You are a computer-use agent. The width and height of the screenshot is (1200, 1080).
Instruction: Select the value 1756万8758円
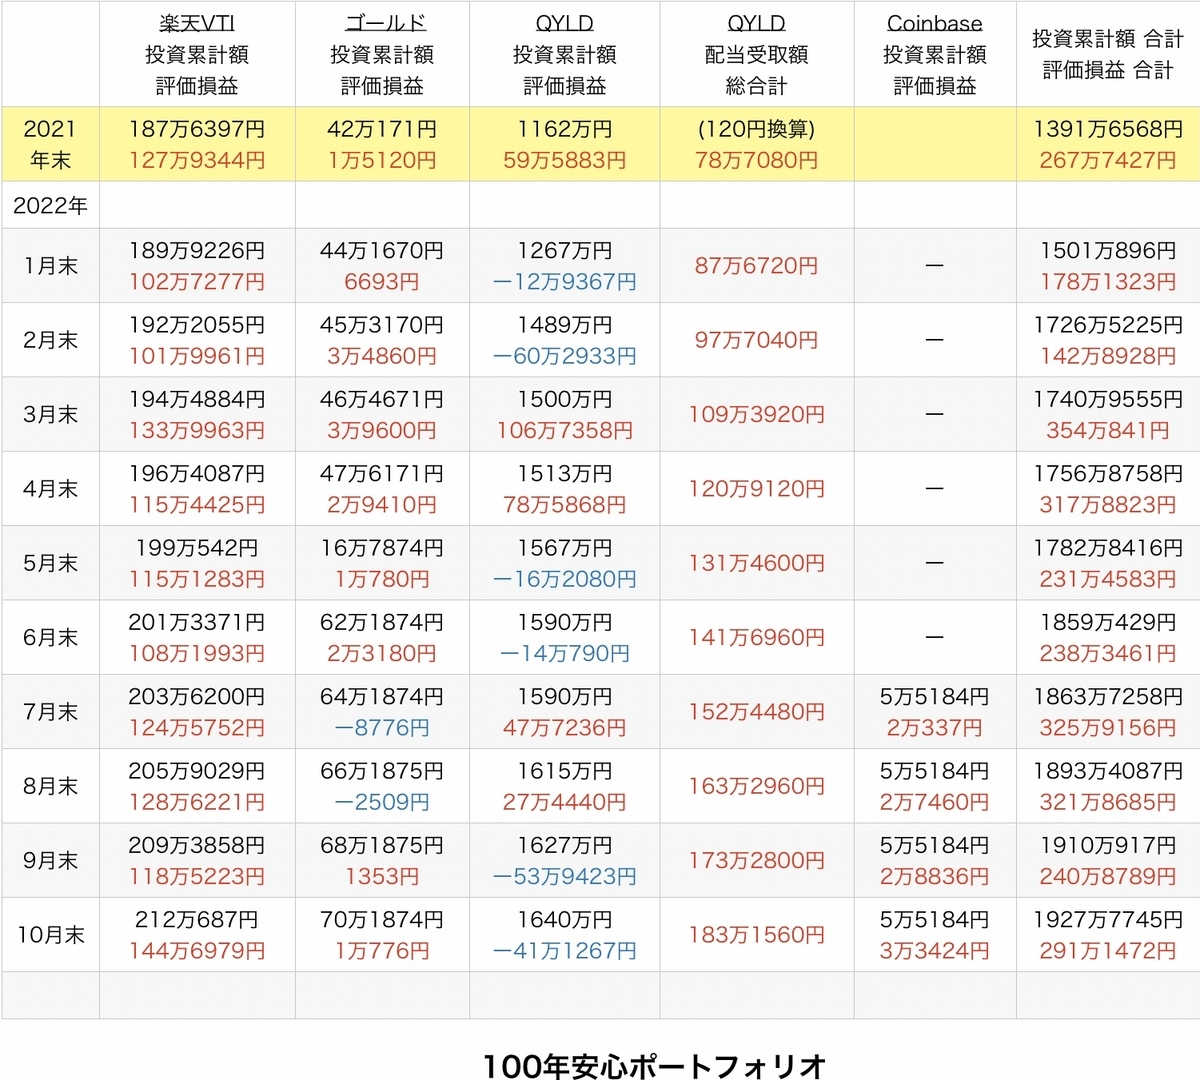click(x=1108, y=474)
